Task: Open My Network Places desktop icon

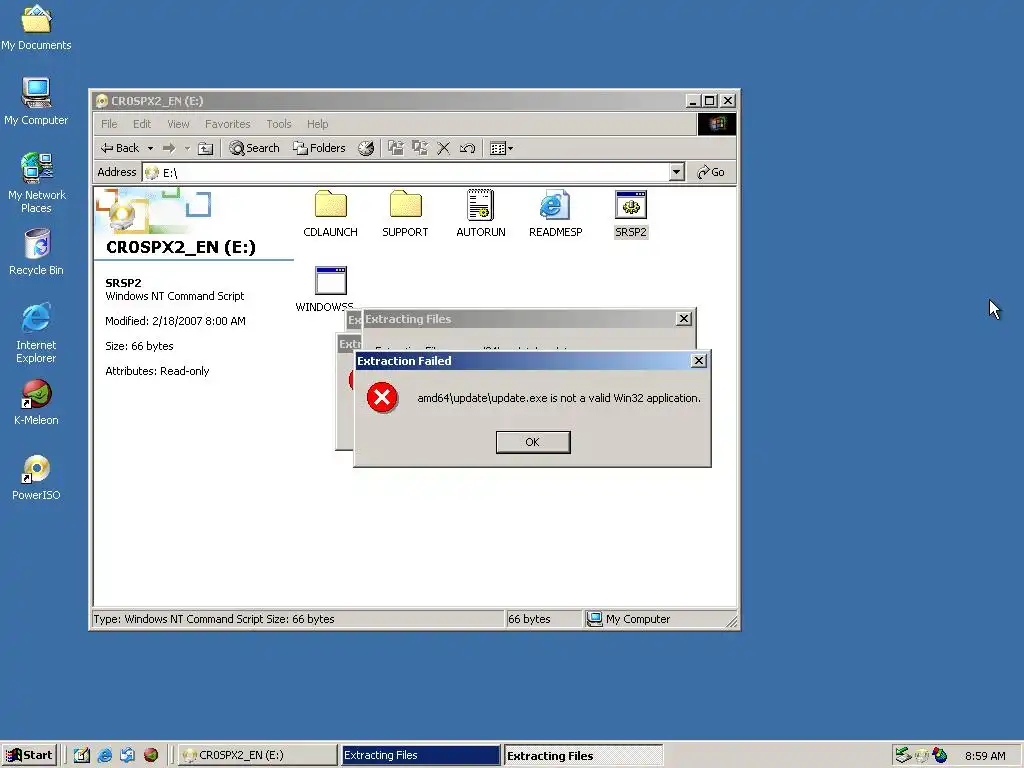Action: pyautogui.click(x=37, y=183)
